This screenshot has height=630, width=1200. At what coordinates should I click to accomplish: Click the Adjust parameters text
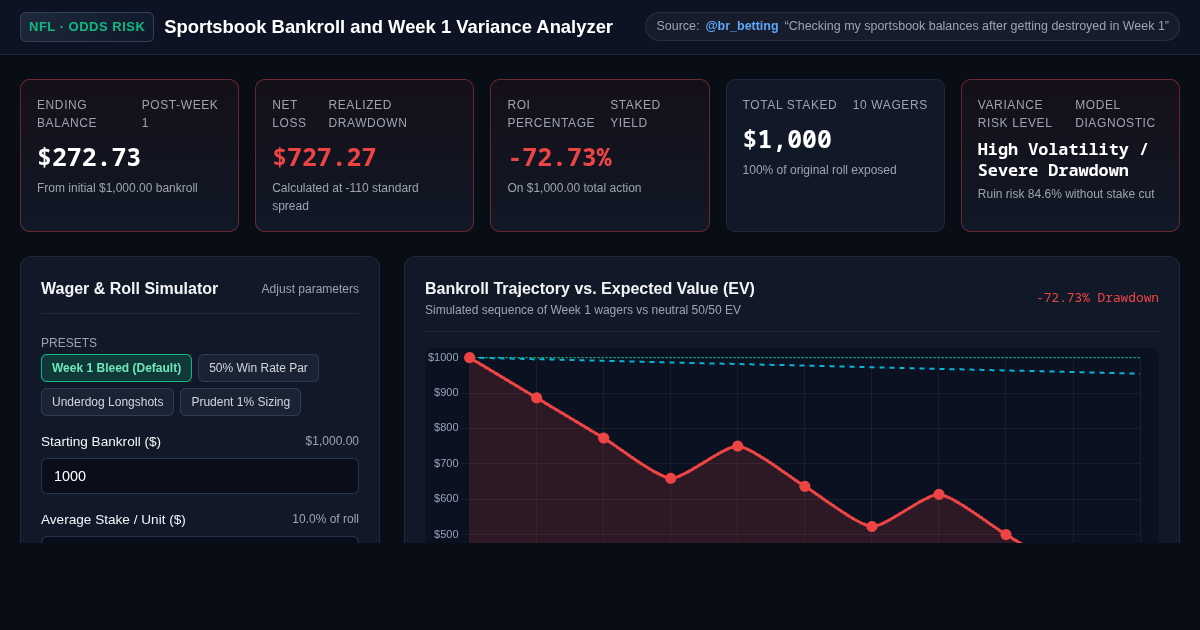pyautogui.click(x=310, y=289)
